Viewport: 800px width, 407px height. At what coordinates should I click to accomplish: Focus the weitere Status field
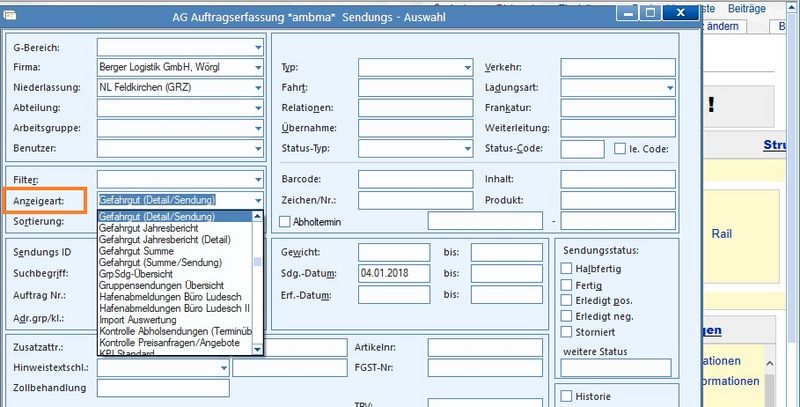click(x=616, y=368)
